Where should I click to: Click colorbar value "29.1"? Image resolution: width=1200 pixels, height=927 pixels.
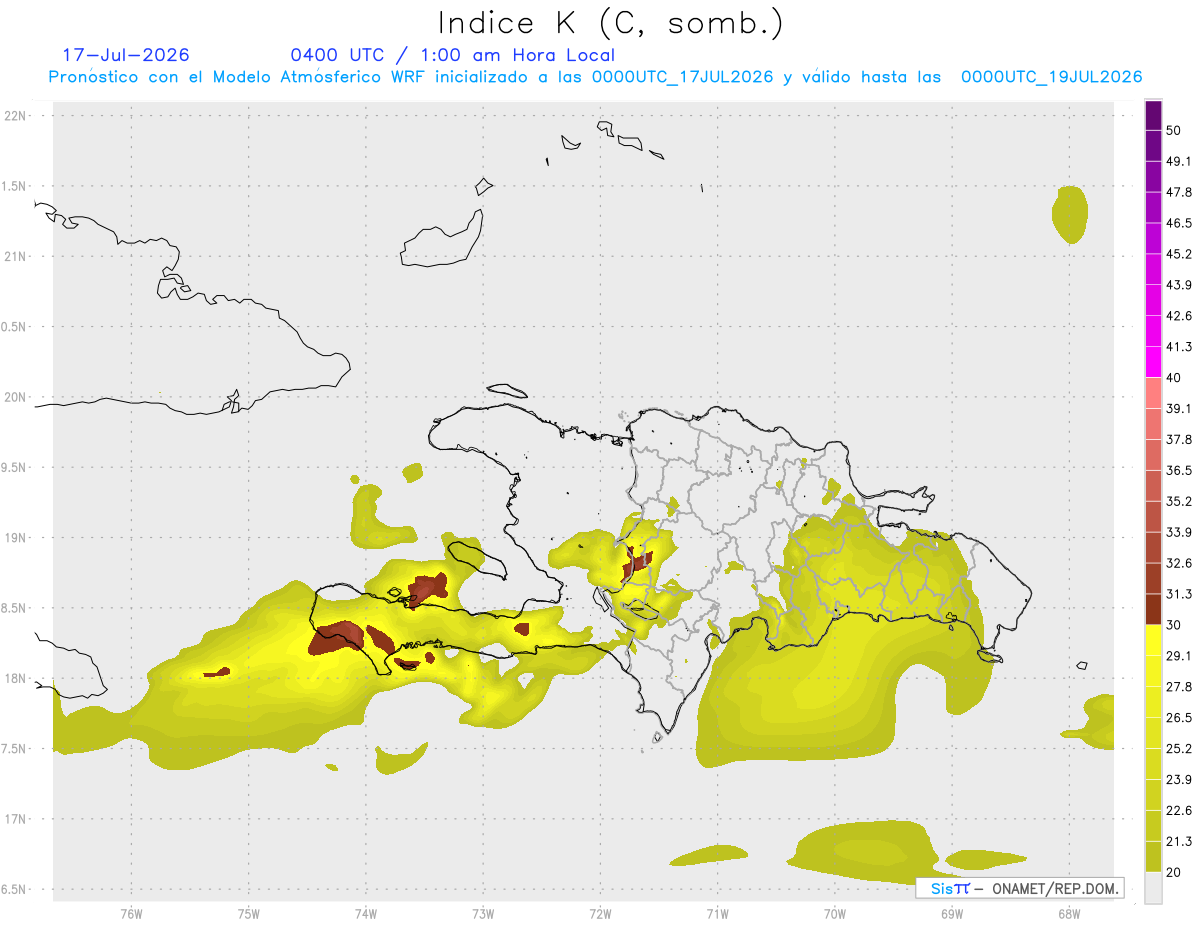[x=1178, y=656]
